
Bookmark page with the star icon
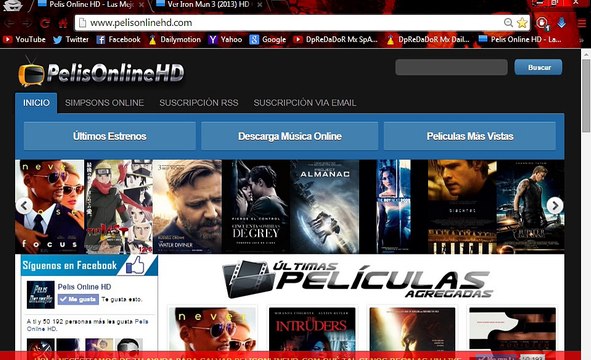click(x=522, y=23)
